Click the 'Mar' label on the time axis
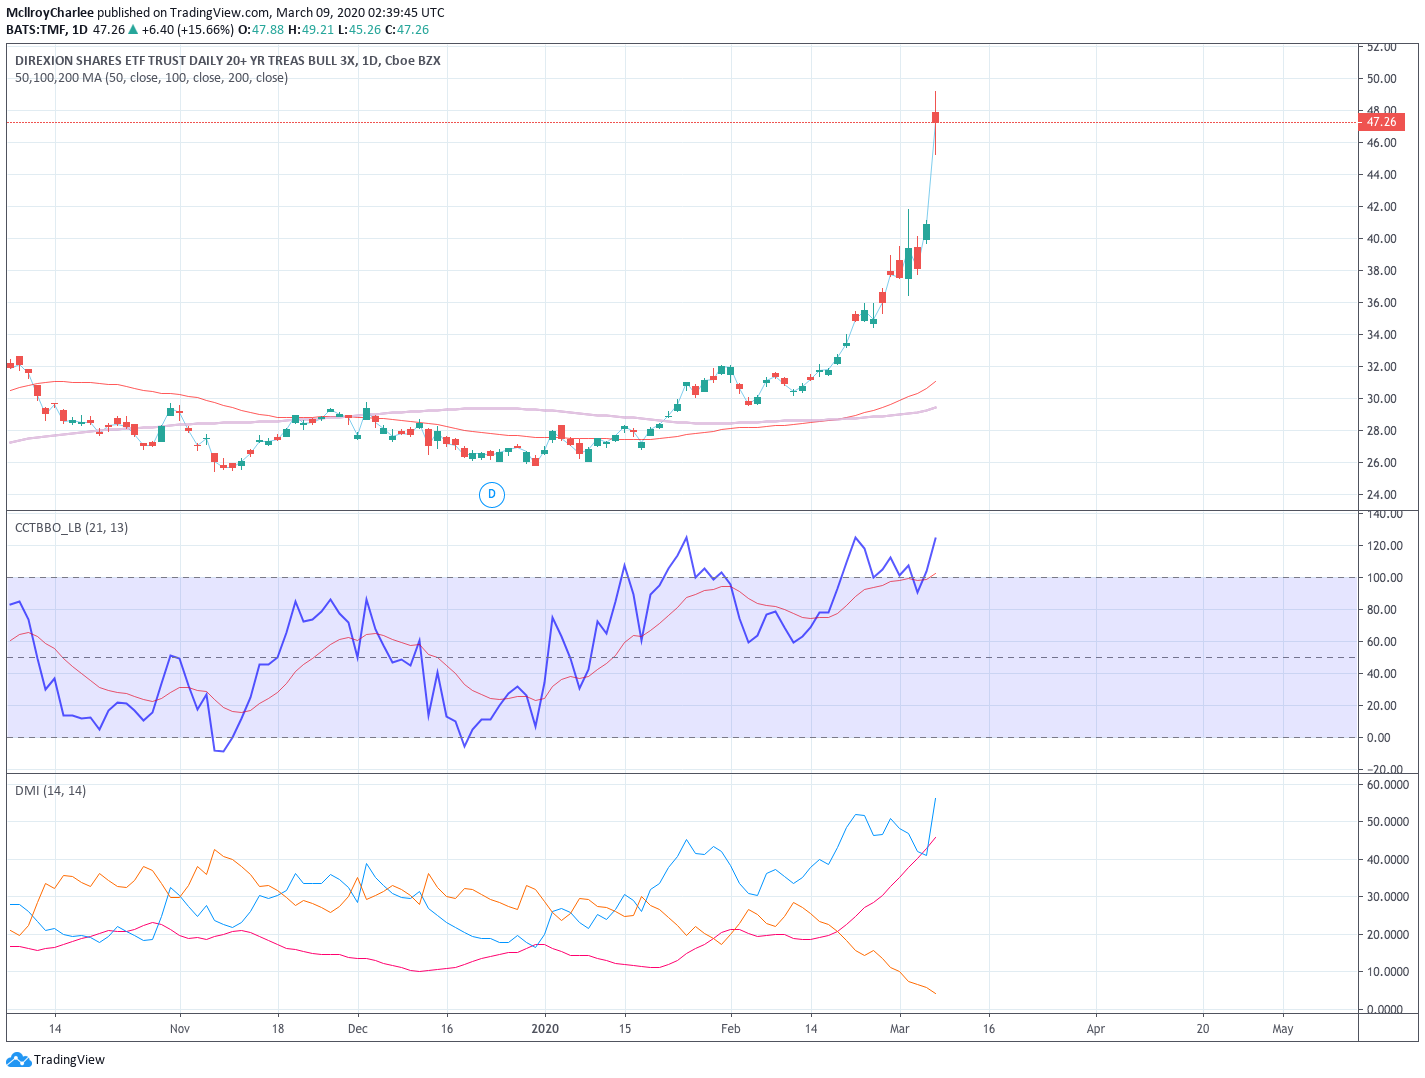 coord(900,1028)
